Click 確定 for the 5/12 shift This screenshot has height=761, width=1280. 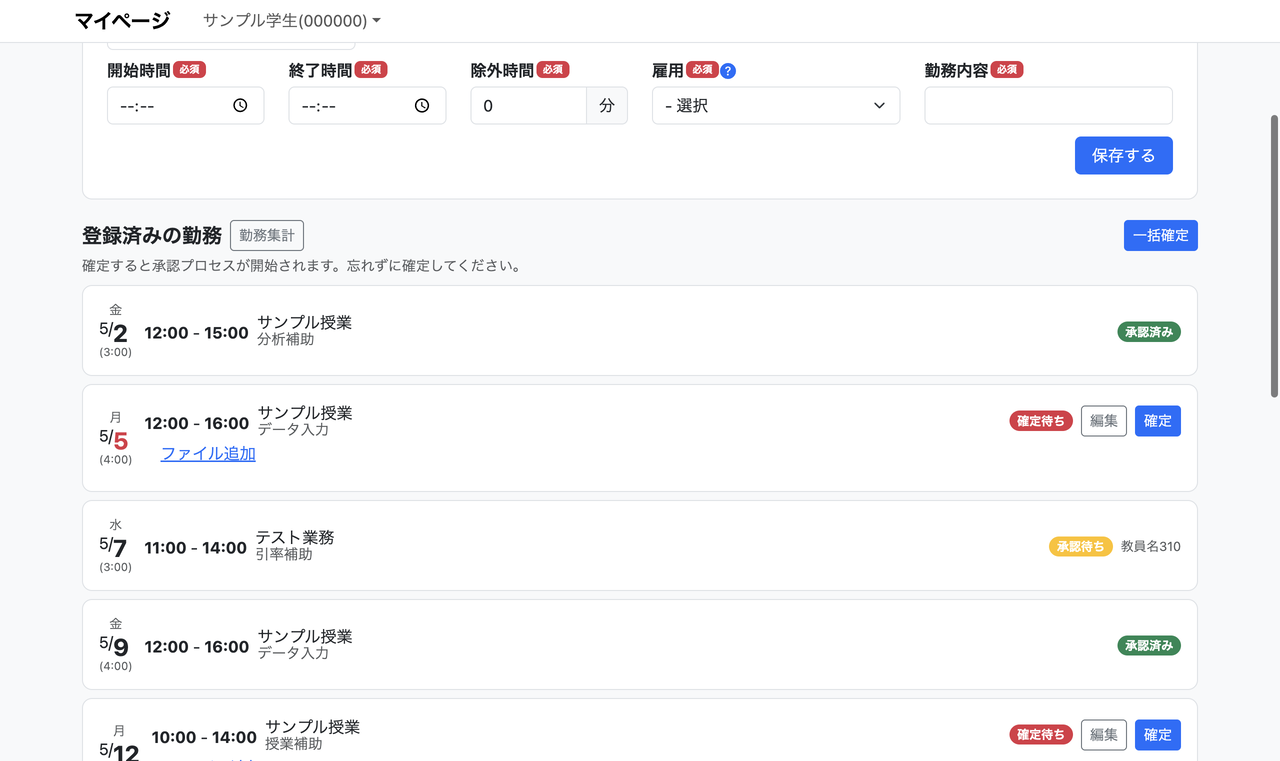(x=1158, y=735)
